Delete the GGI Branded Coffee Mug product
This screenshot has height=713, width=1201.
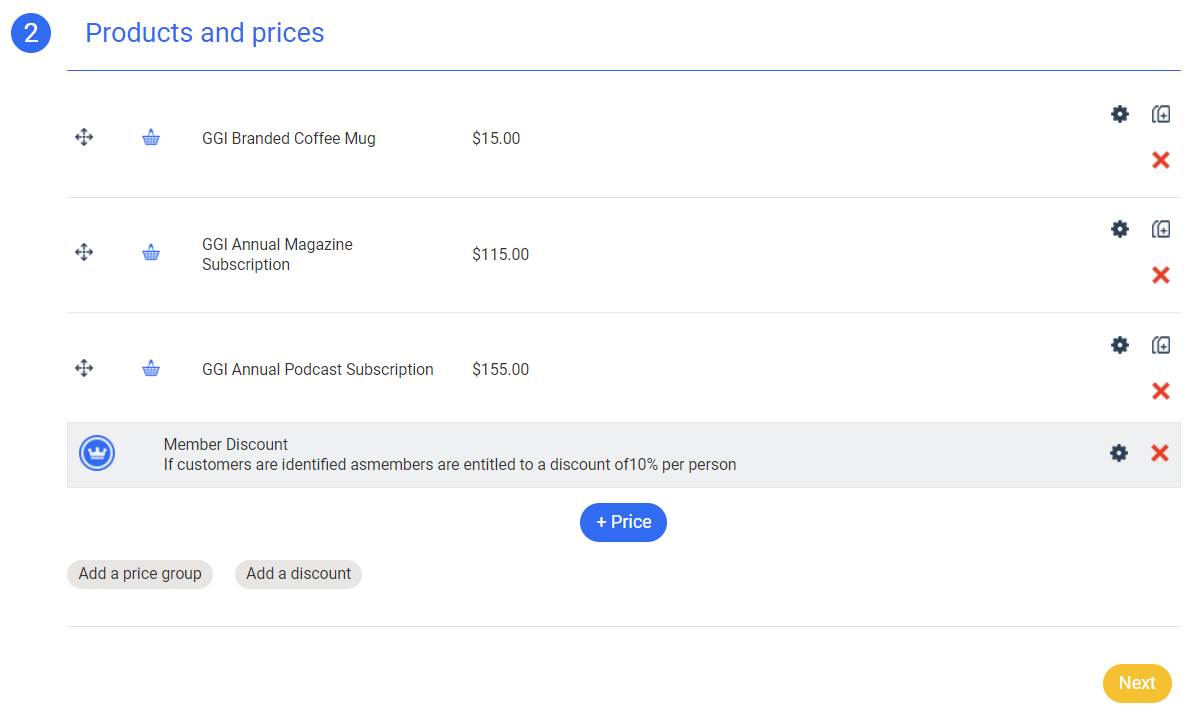tap(1161, 160)
